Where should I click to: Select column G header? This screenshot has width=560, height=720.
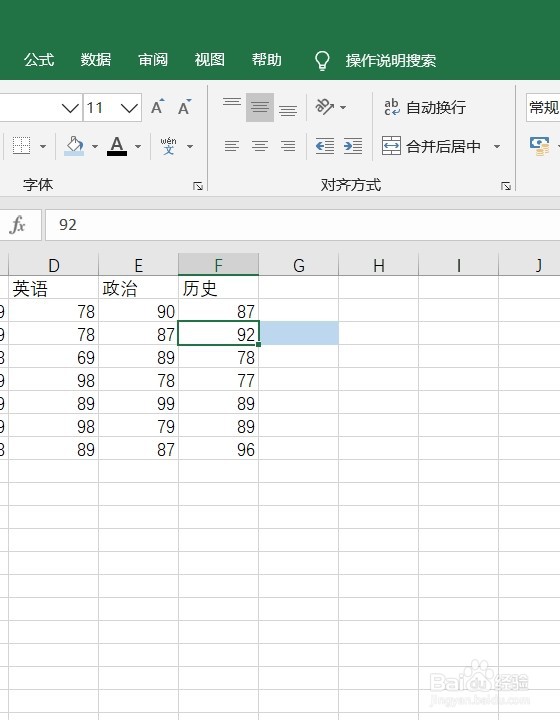click(298, 264)
